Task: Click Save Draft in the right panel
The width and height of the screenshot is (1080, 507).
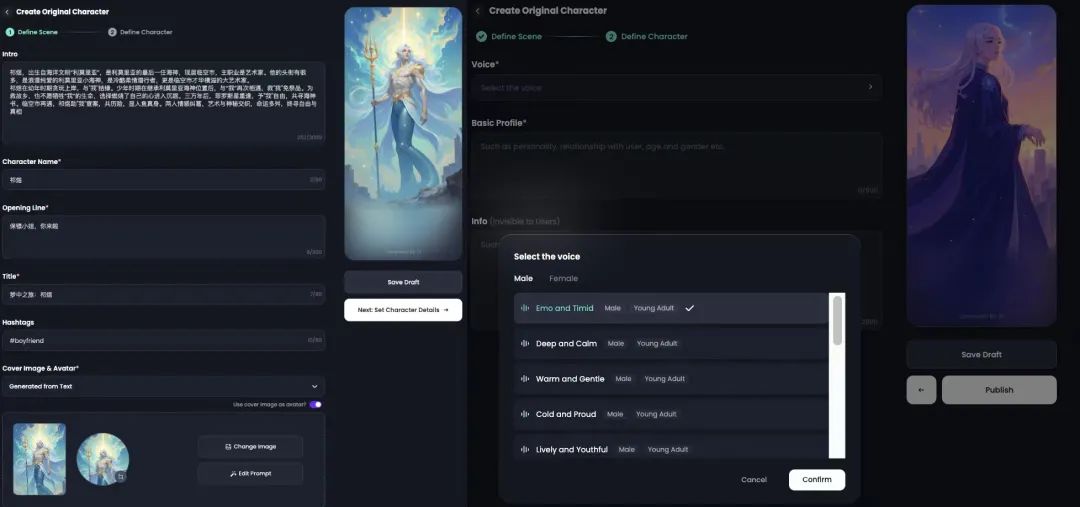Action: pos(982,355)
